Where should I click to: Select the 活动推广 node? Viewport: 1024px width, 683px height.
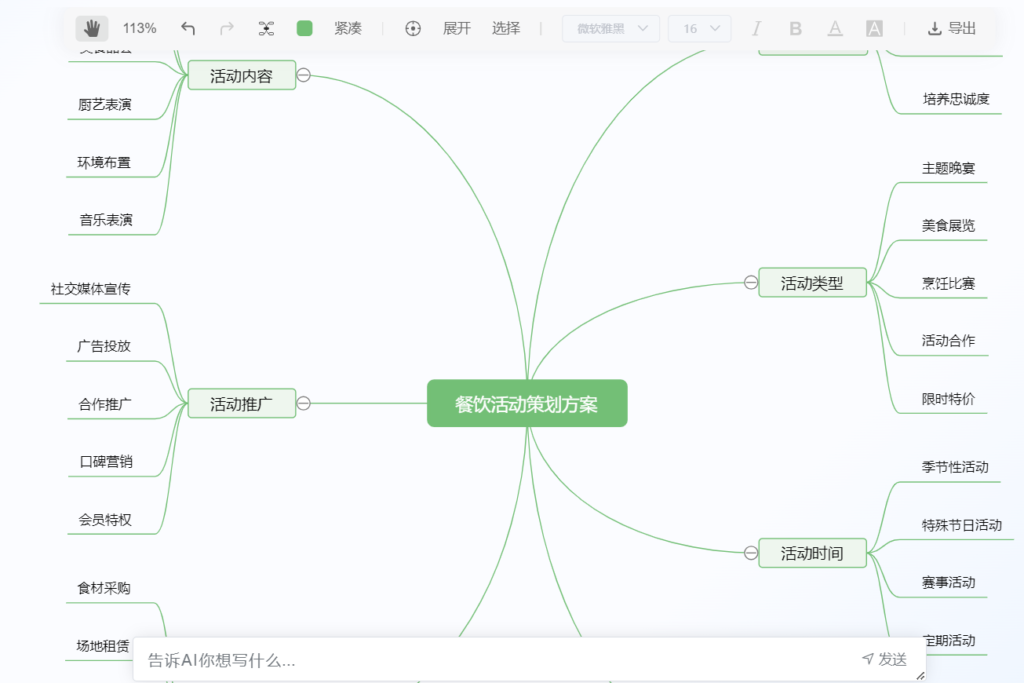point(242,404)
